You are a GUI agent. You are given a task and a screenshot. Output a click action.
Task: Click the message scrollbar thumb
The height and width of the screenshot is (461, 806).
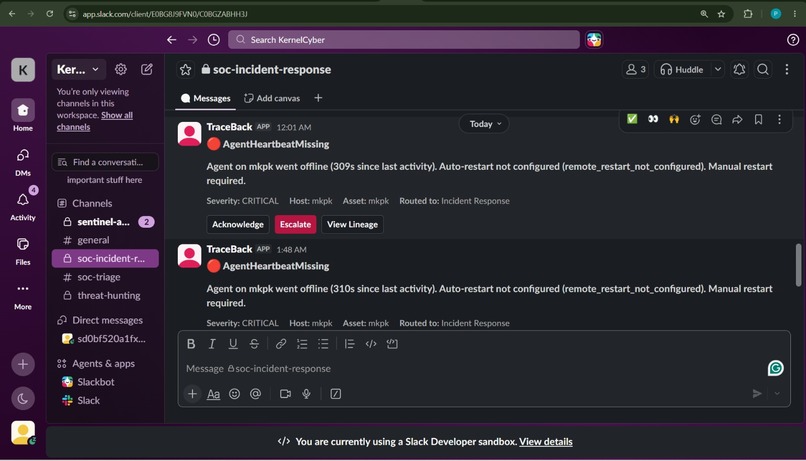(798, 265)
